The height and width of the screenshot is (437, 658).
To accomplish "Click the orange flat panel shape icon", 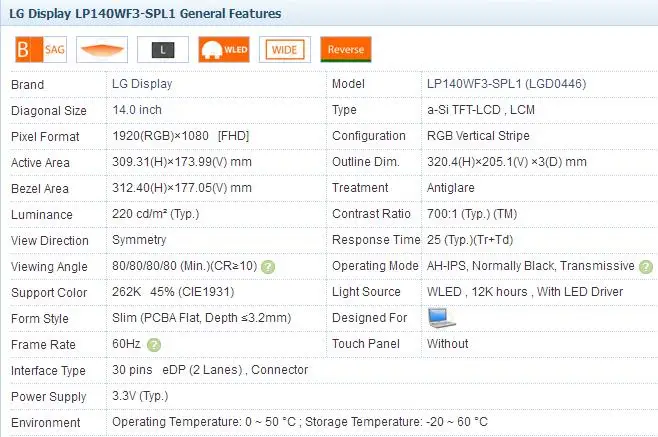I will [102, 50].
